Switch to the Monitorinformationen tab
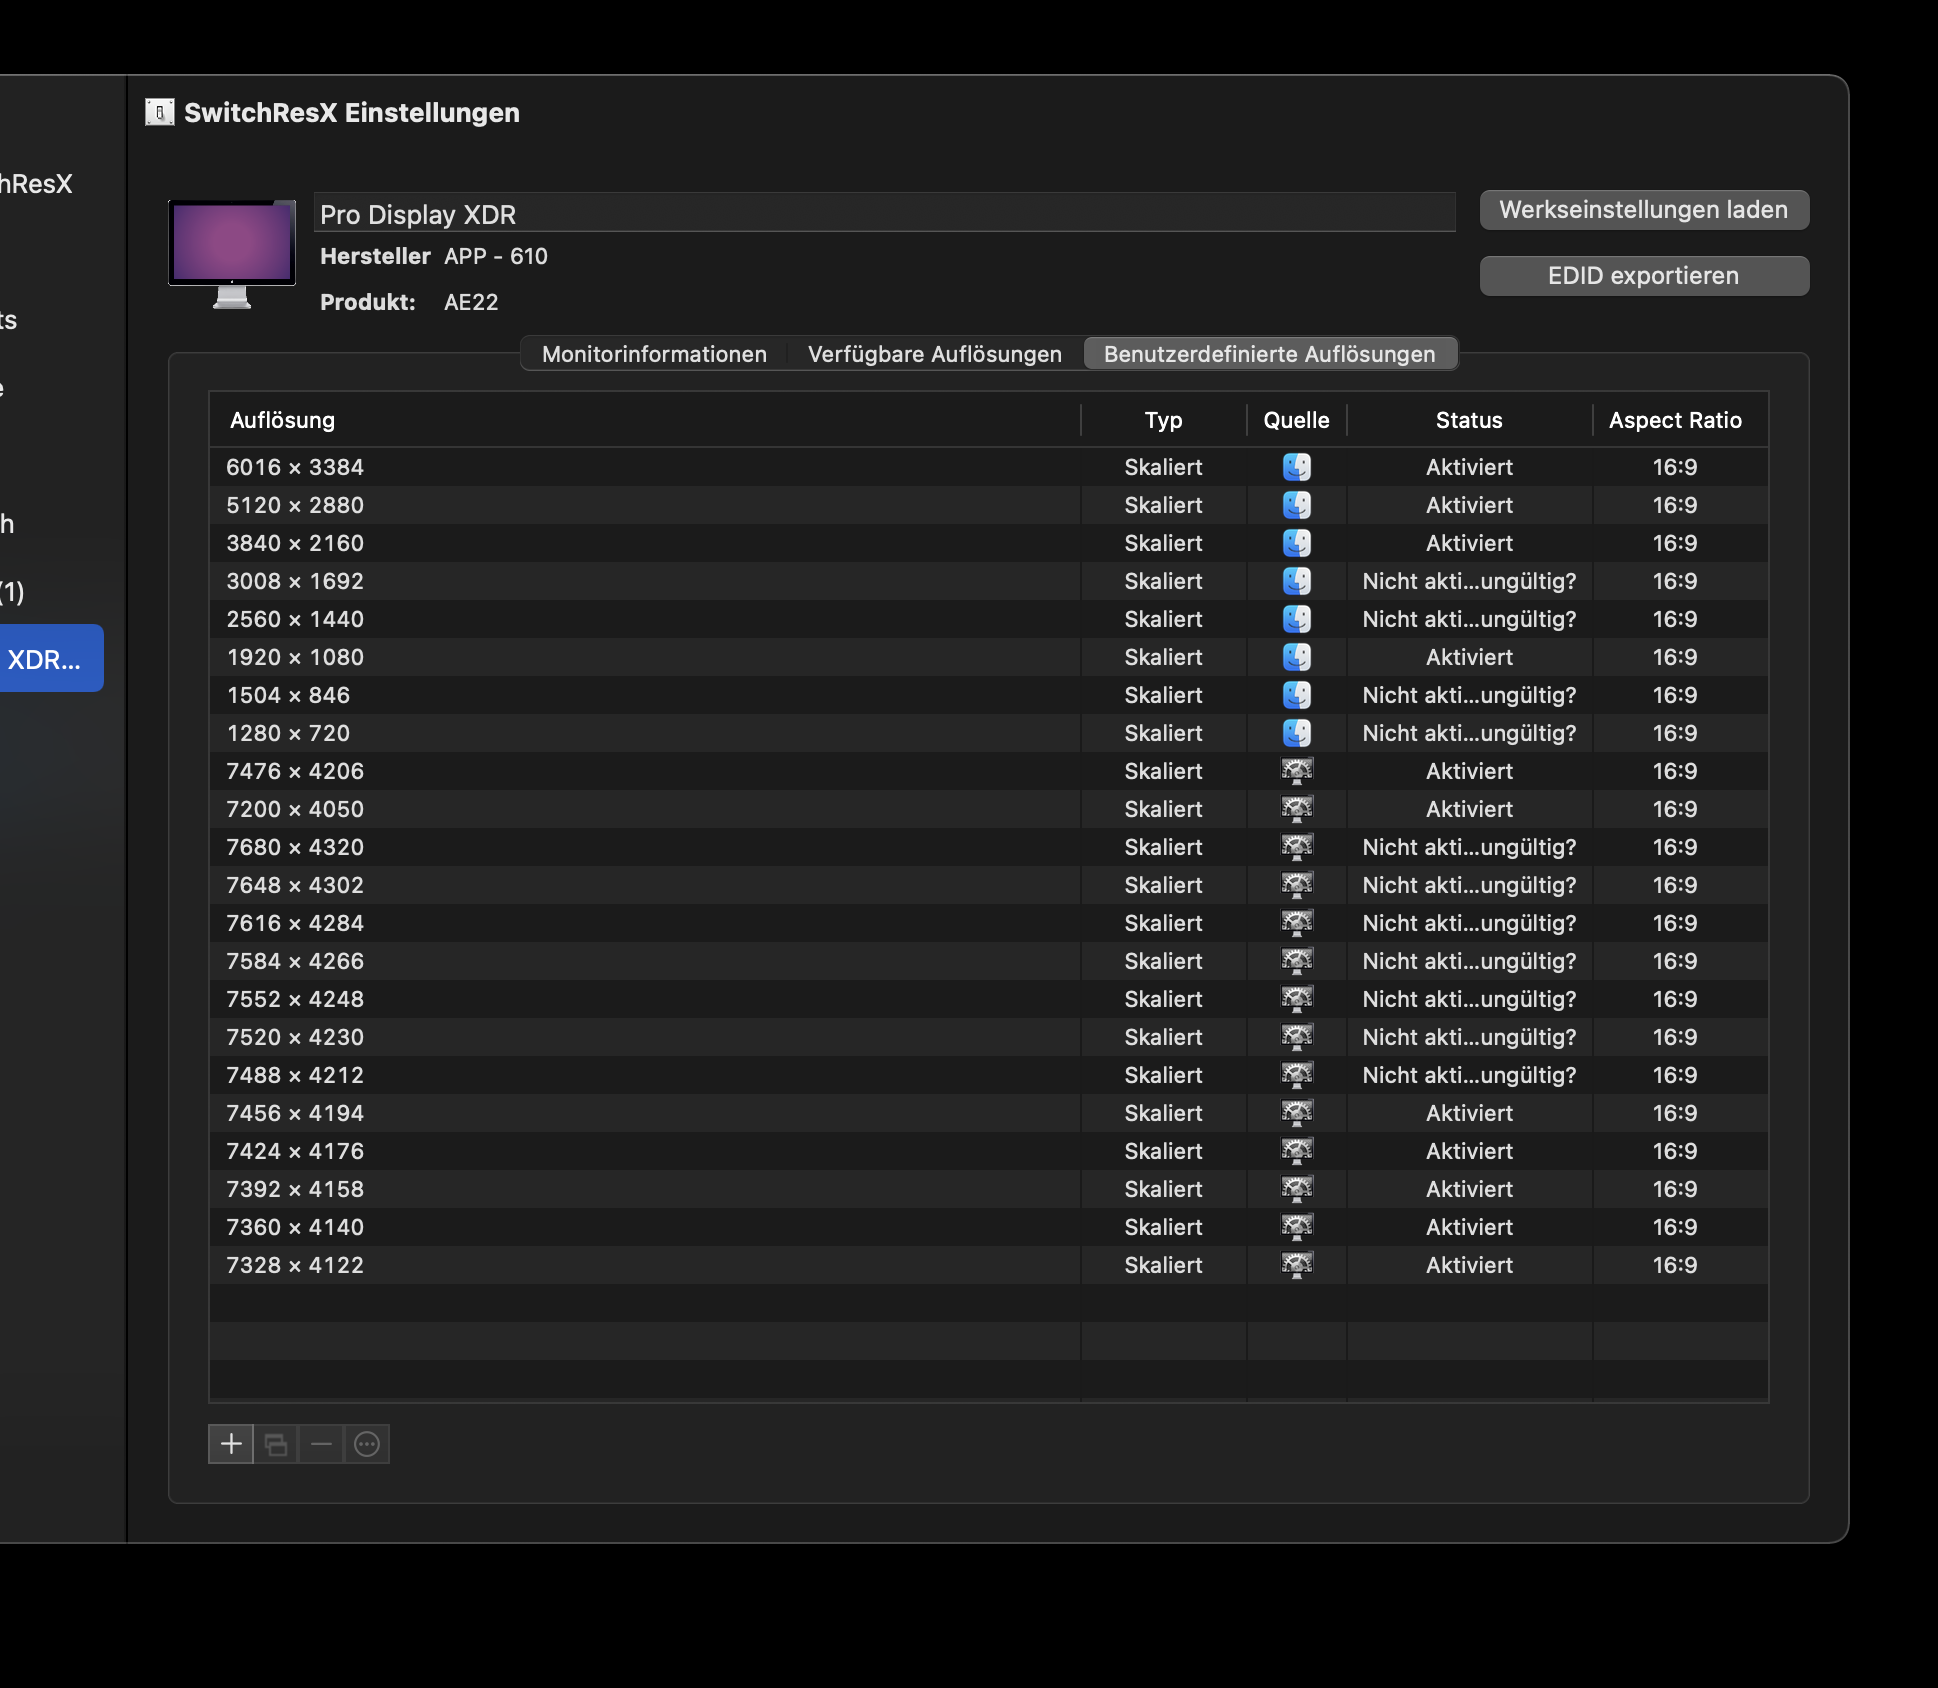The width and height of the screenshot is (1938, 1688). pyautogui.click(x=654, y=354)
